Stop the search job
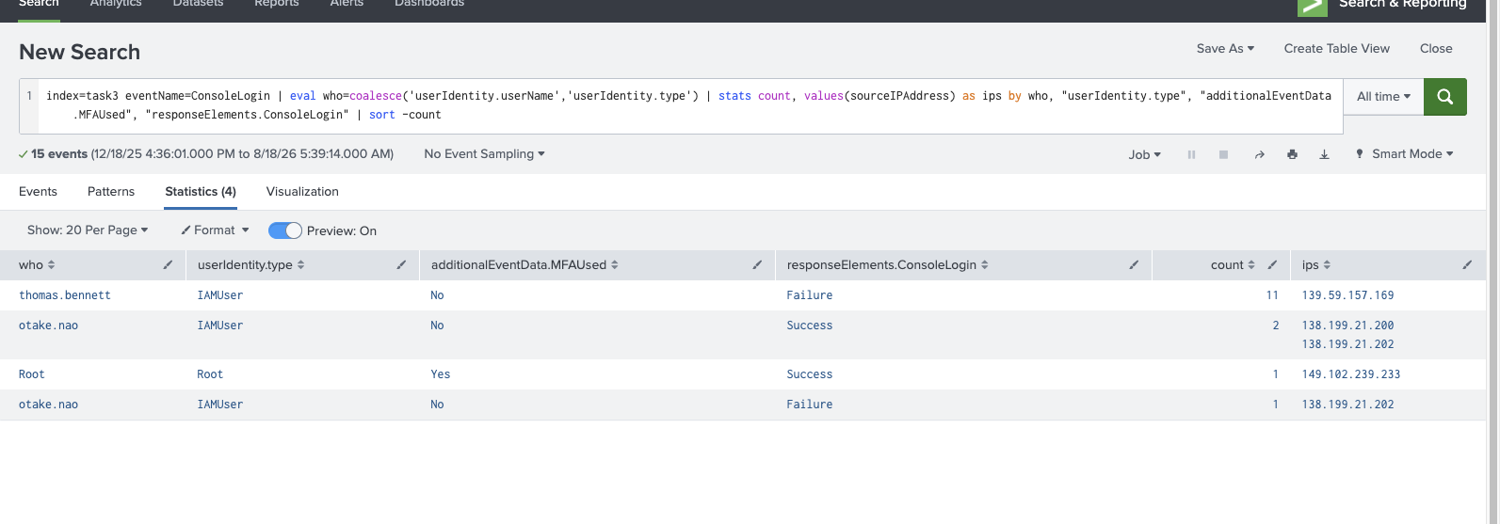Image resolution: width=1500 pixels, height=524 pixels. click(x=1223, y=155)
